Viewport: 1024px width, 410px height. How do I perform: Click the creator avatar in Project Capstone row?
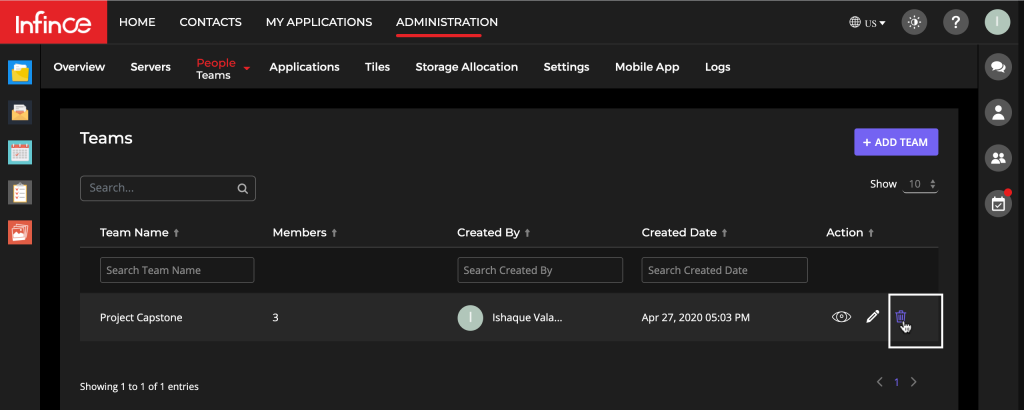(470, 318)
